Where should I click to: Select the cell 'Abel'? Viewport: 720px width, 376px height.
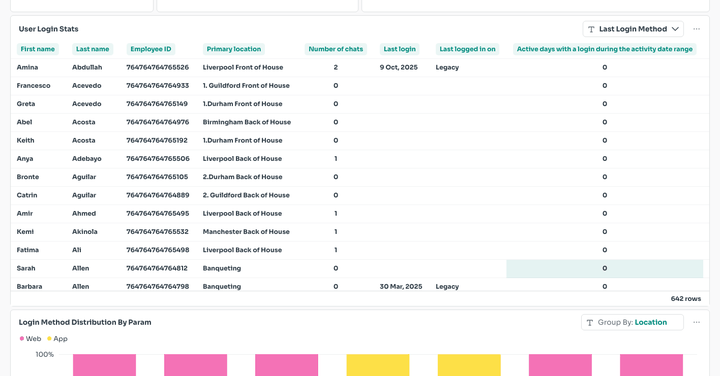coord(24,122)
